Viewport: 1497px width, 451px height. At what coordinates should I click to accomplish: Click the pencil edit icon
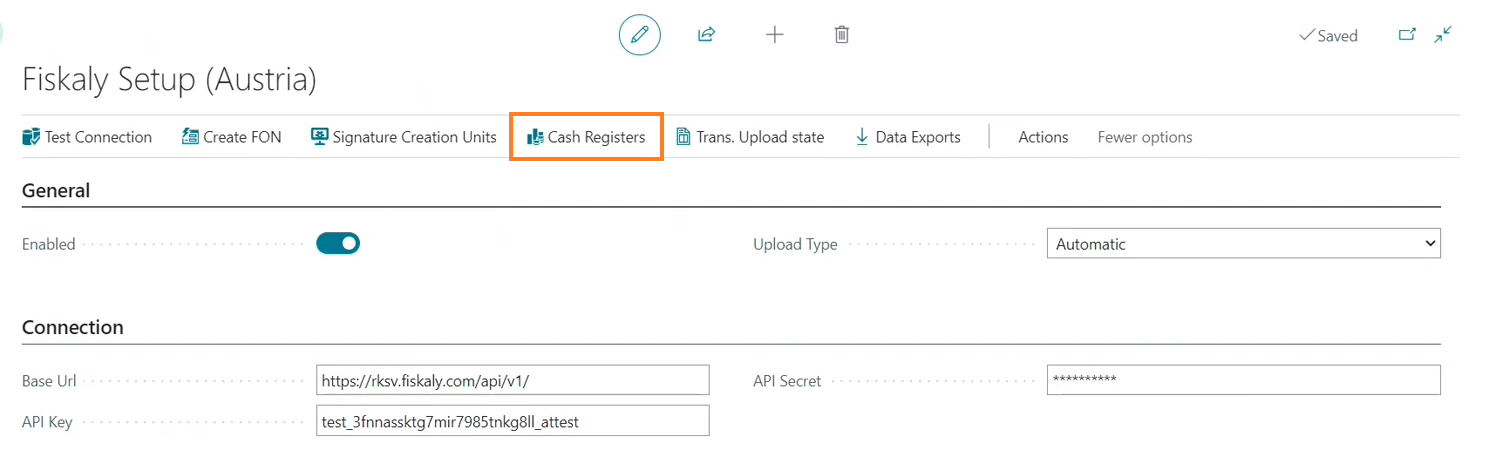[640, 35]
